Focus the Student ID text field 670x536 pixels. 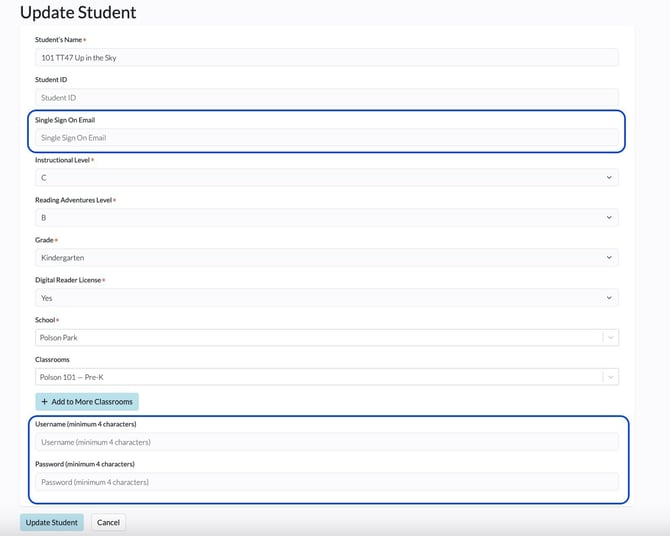pos(326,97)
